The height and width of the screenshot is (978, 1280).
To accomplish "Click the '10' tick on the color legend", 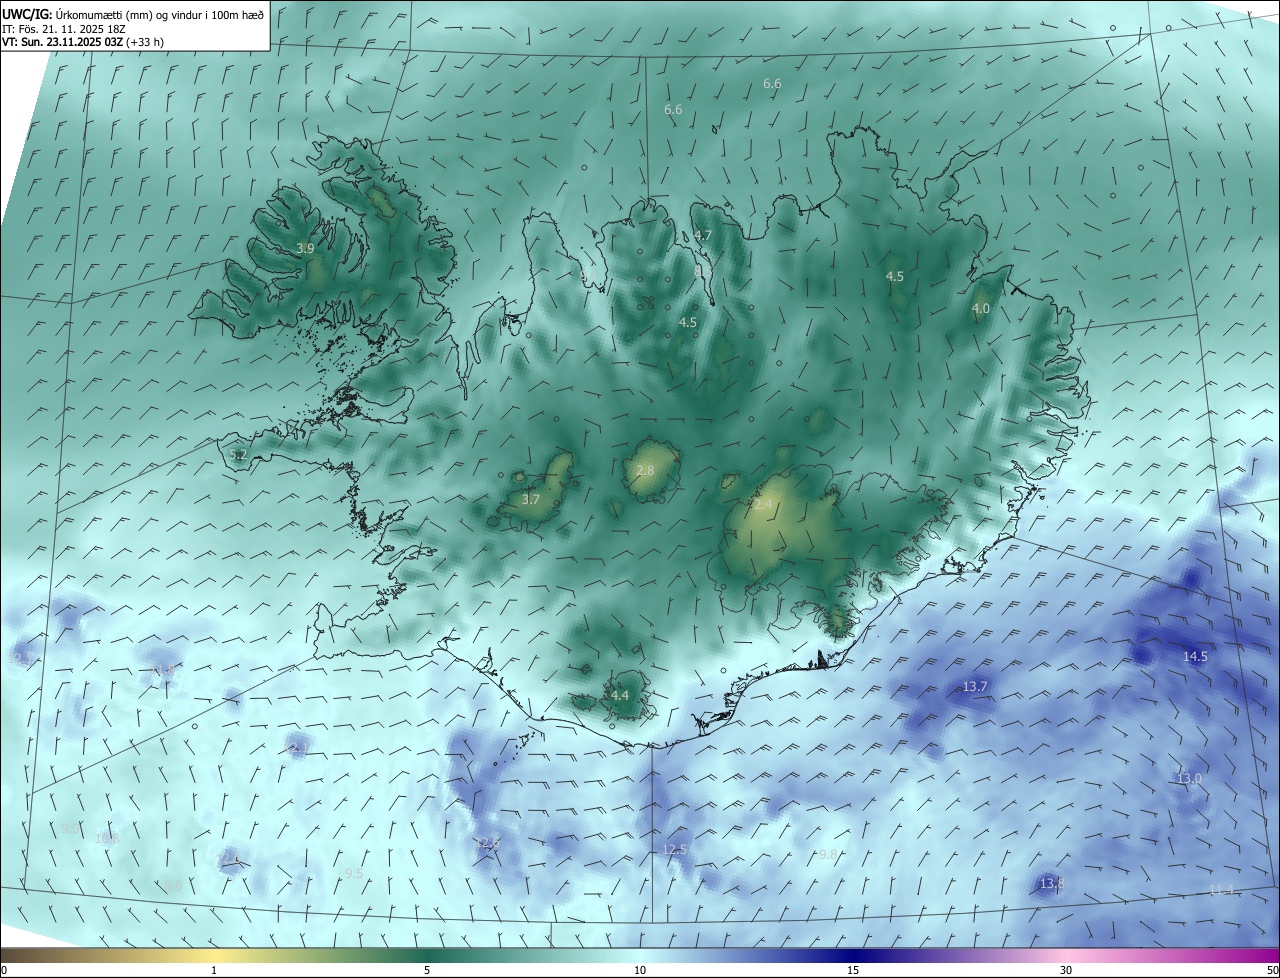I will [640, 971].
